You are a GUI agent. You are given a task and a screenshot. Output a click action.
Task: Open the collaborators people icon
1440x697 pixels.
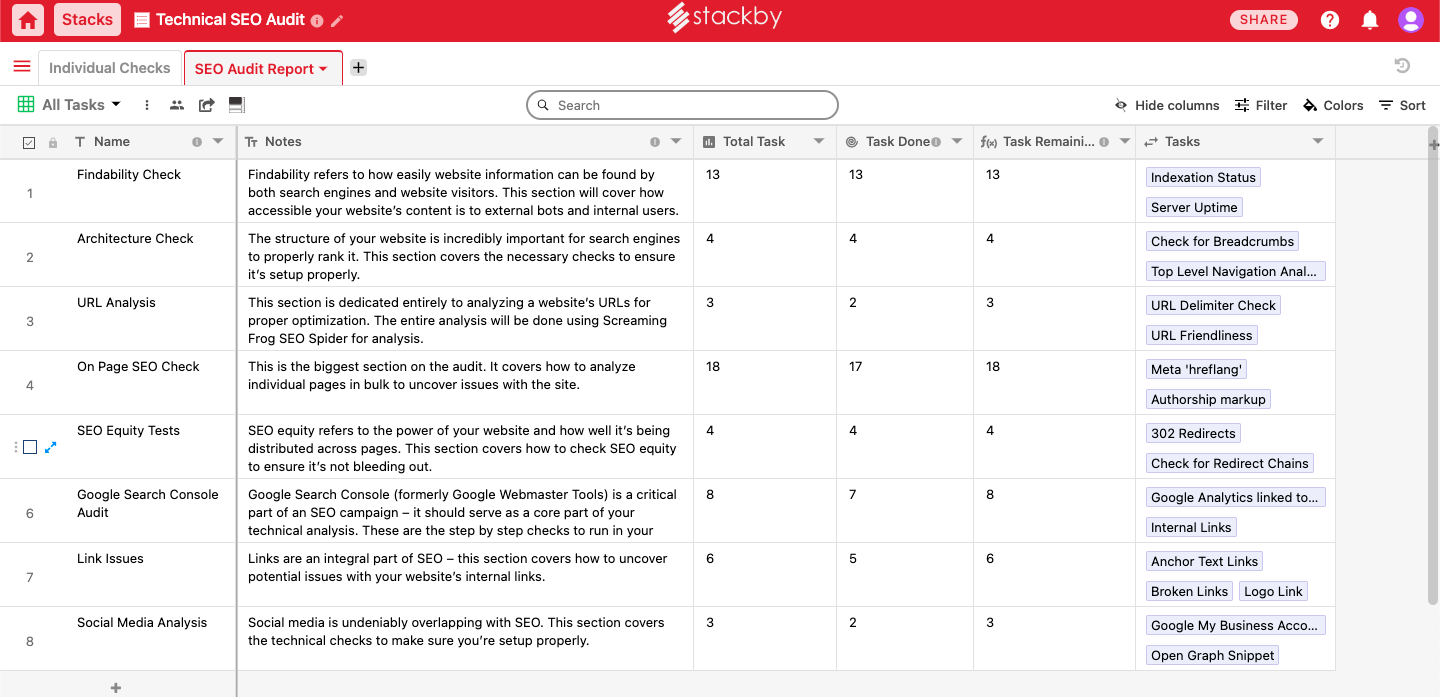coord(177,105)
